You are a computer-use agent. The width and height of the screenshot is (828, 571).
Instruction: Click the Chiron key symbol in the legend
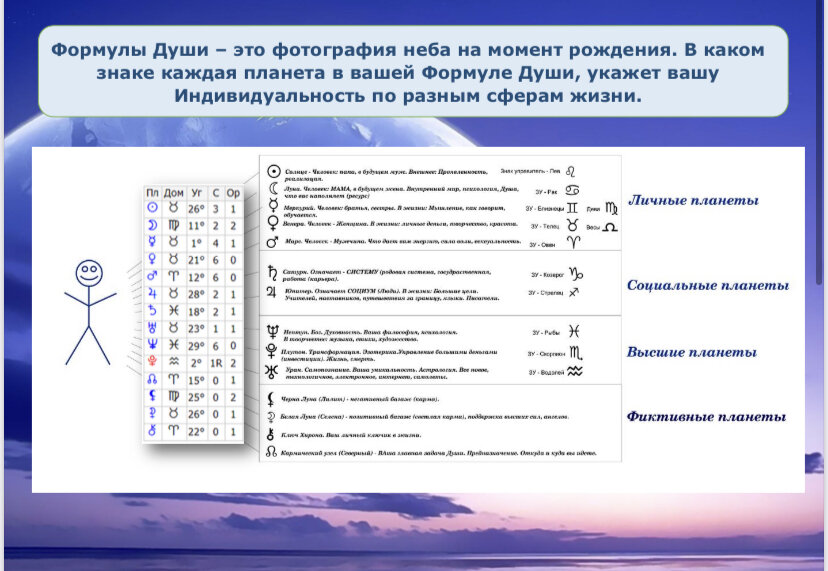pos(270,434)
